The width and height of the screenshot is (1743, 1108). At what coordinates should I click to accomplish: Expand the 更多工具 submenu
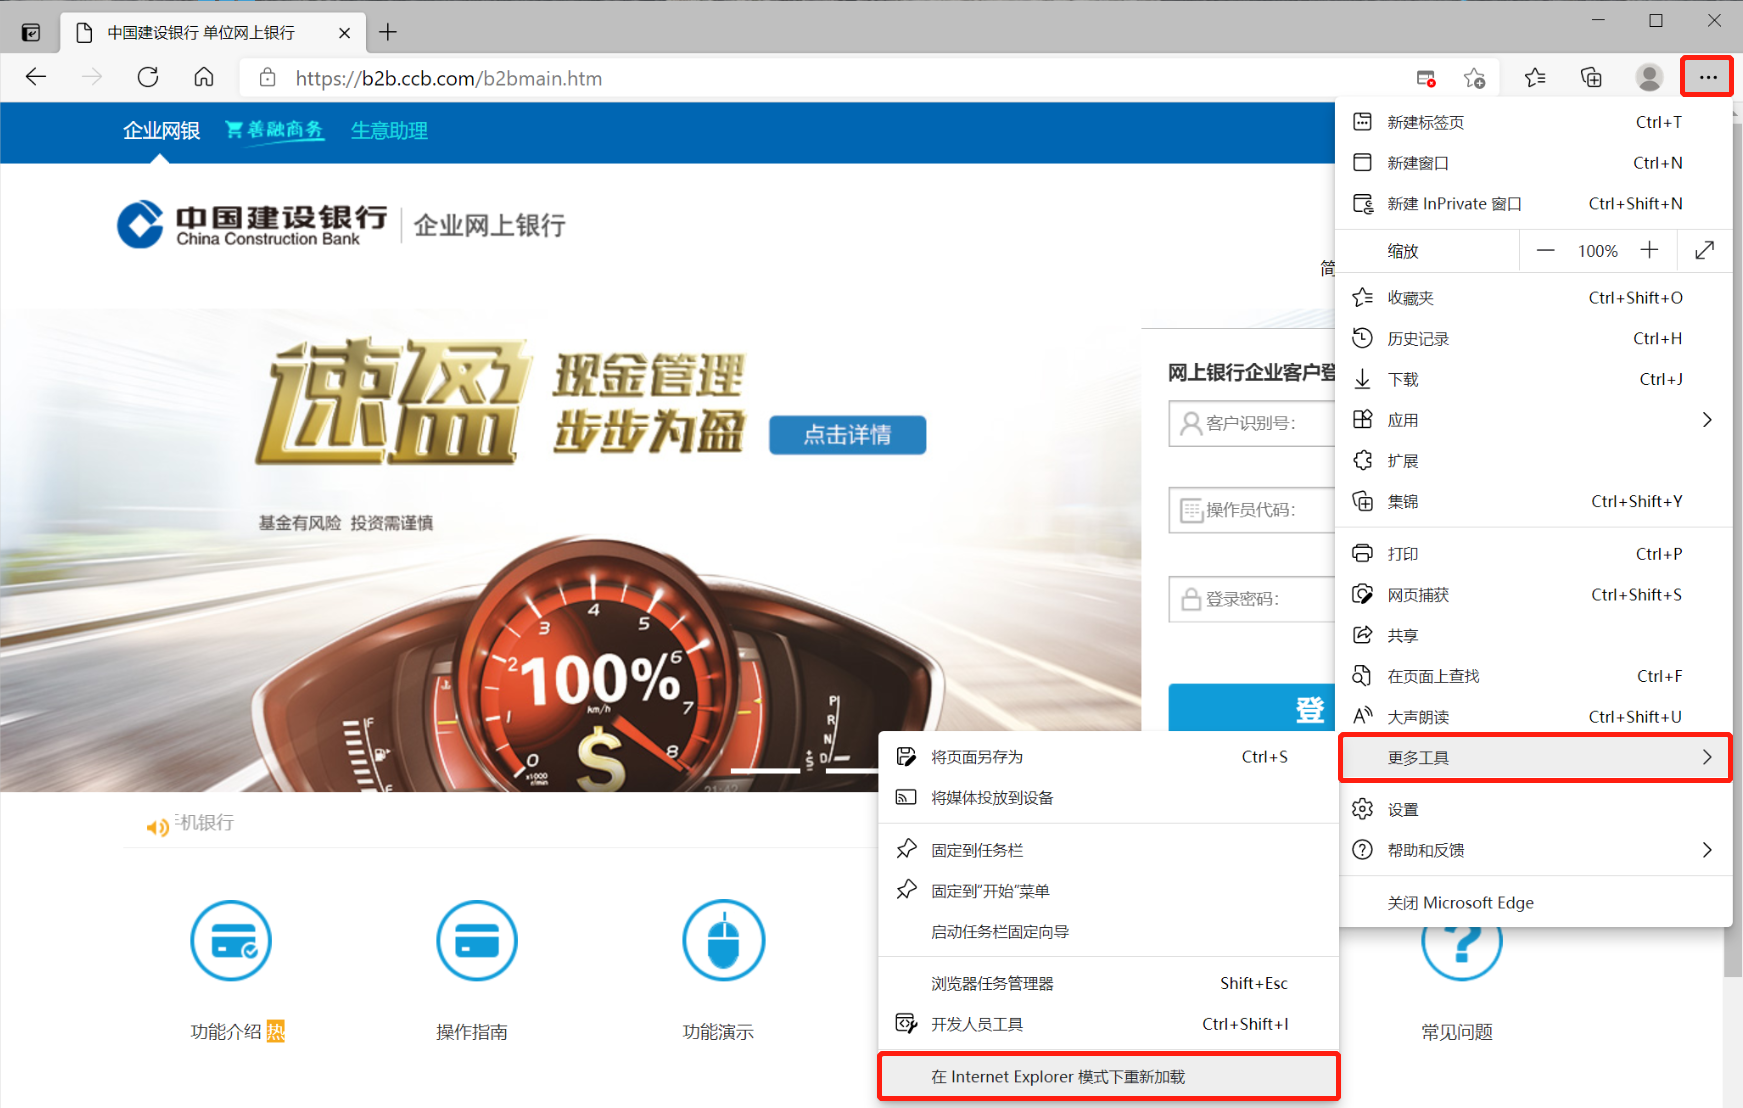click(x=1534, y=758)
